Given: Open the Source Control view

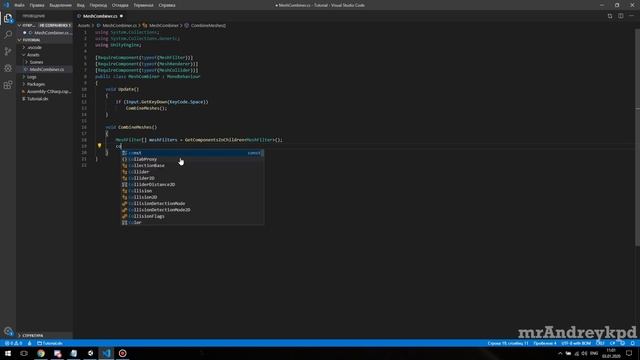Looking at the screenshot, I should (8, 51).
